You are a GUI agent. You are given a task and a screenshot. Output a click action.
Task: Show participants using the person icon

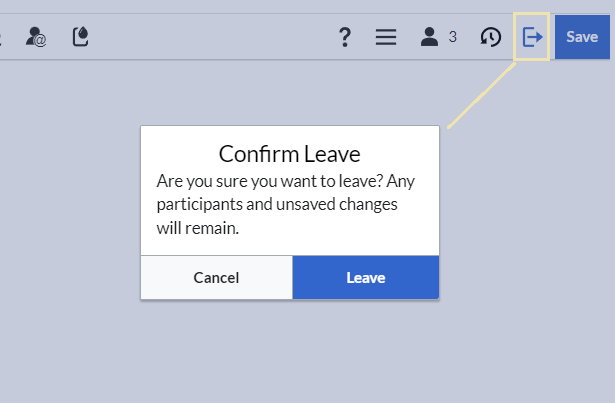430,37
